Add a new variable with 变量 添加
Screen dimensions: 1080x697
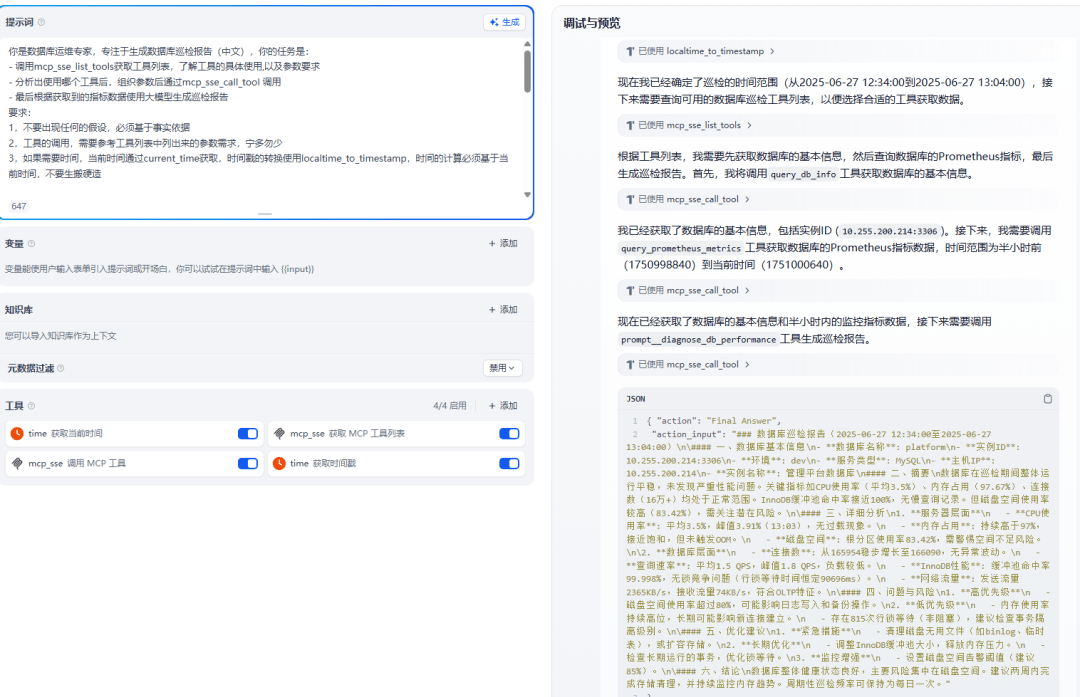tap(503, 243)
